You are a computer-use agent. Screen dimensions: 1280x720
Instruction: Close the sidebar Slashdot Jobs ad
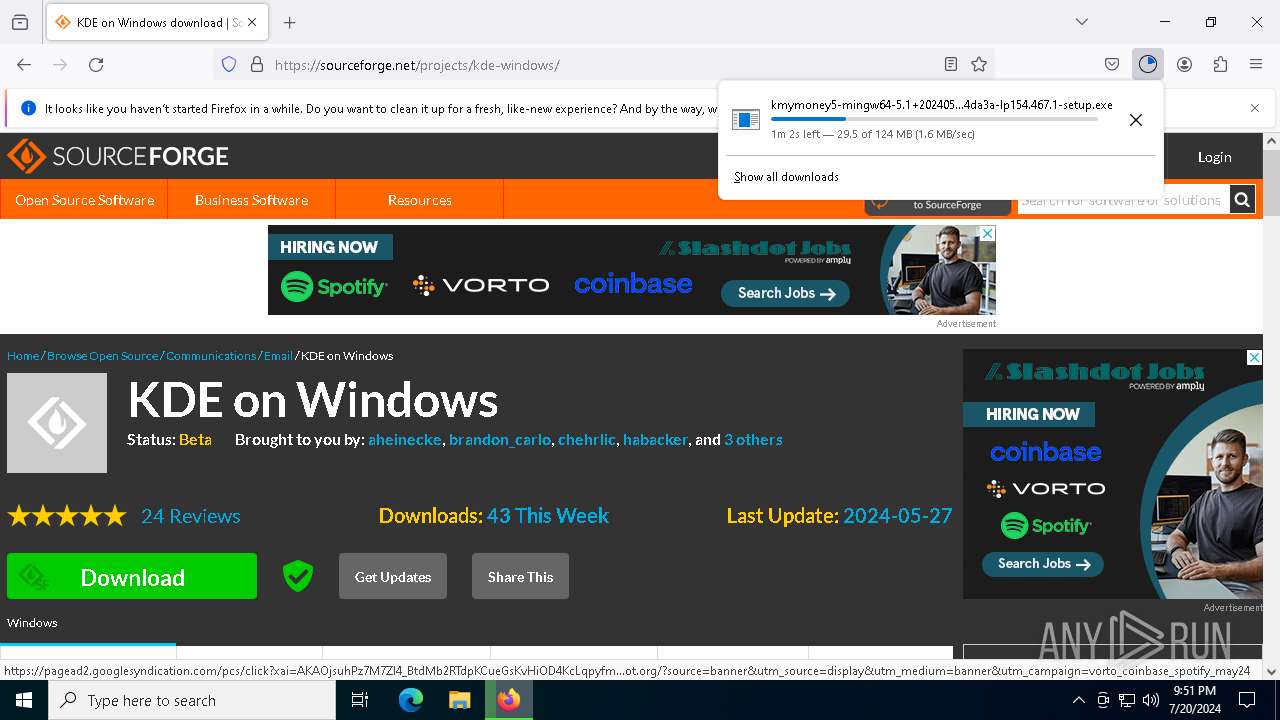pyautogui.click(x=1254, y=357)
